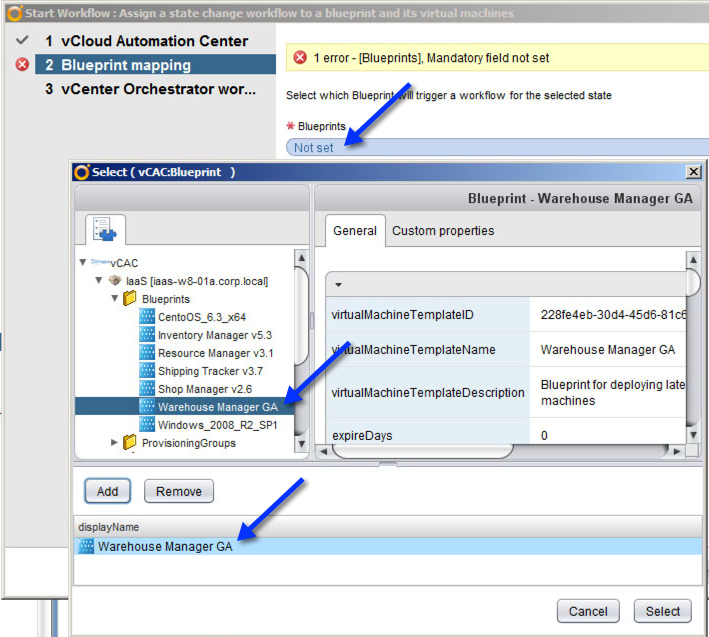Viewport: 709px width, 637px height.
Task: Click the Resource Manager v3.1 blueprint icon
Action: tap(147, 353)
